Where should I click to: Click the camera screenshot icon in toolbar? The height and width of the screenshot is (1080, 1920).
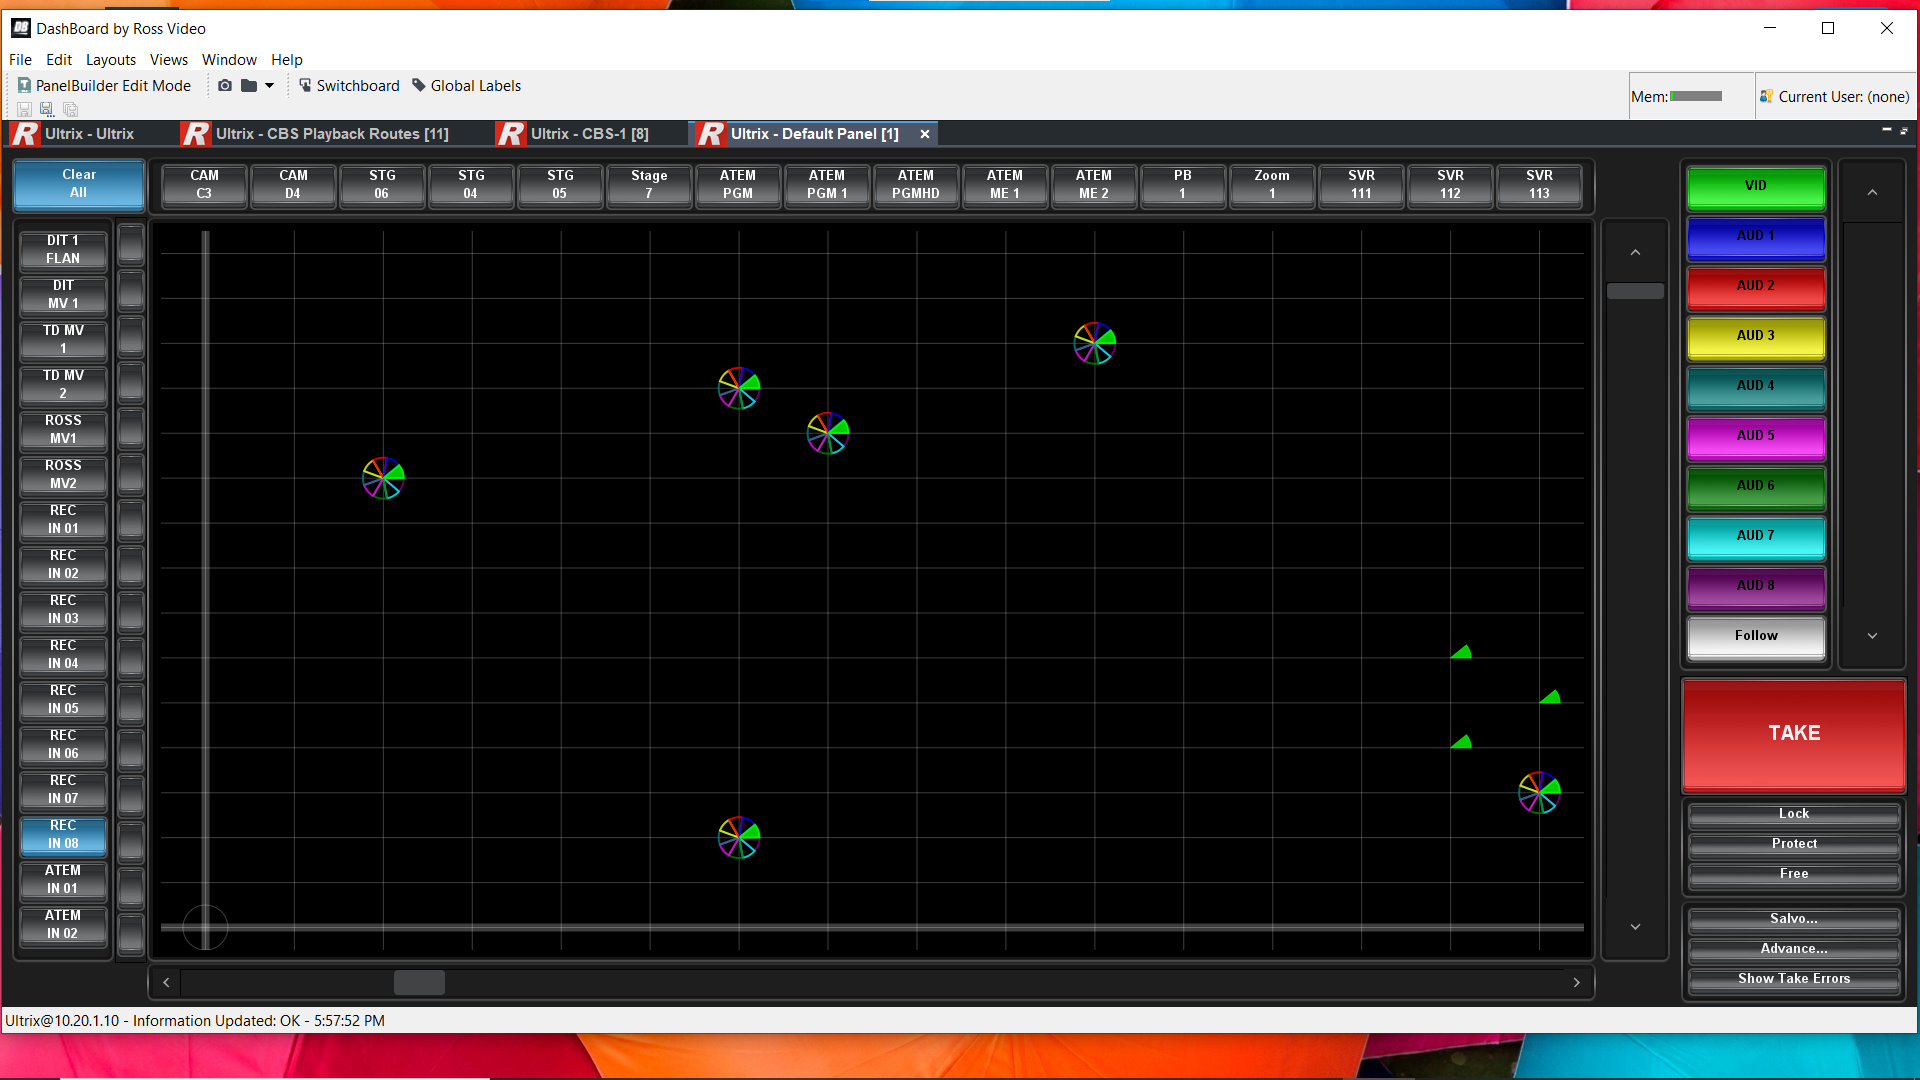pos(225,86)
